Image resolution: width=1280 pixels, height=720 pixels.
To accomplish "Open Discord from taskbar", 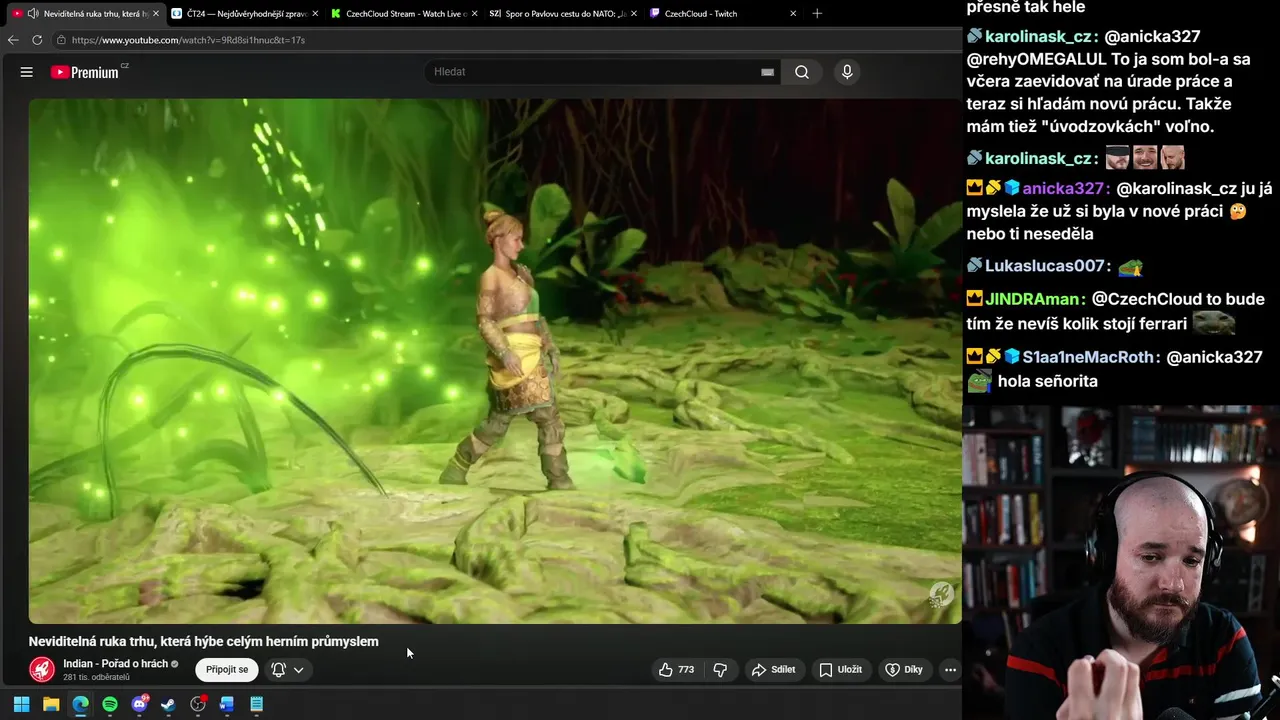I will point(139,704).
